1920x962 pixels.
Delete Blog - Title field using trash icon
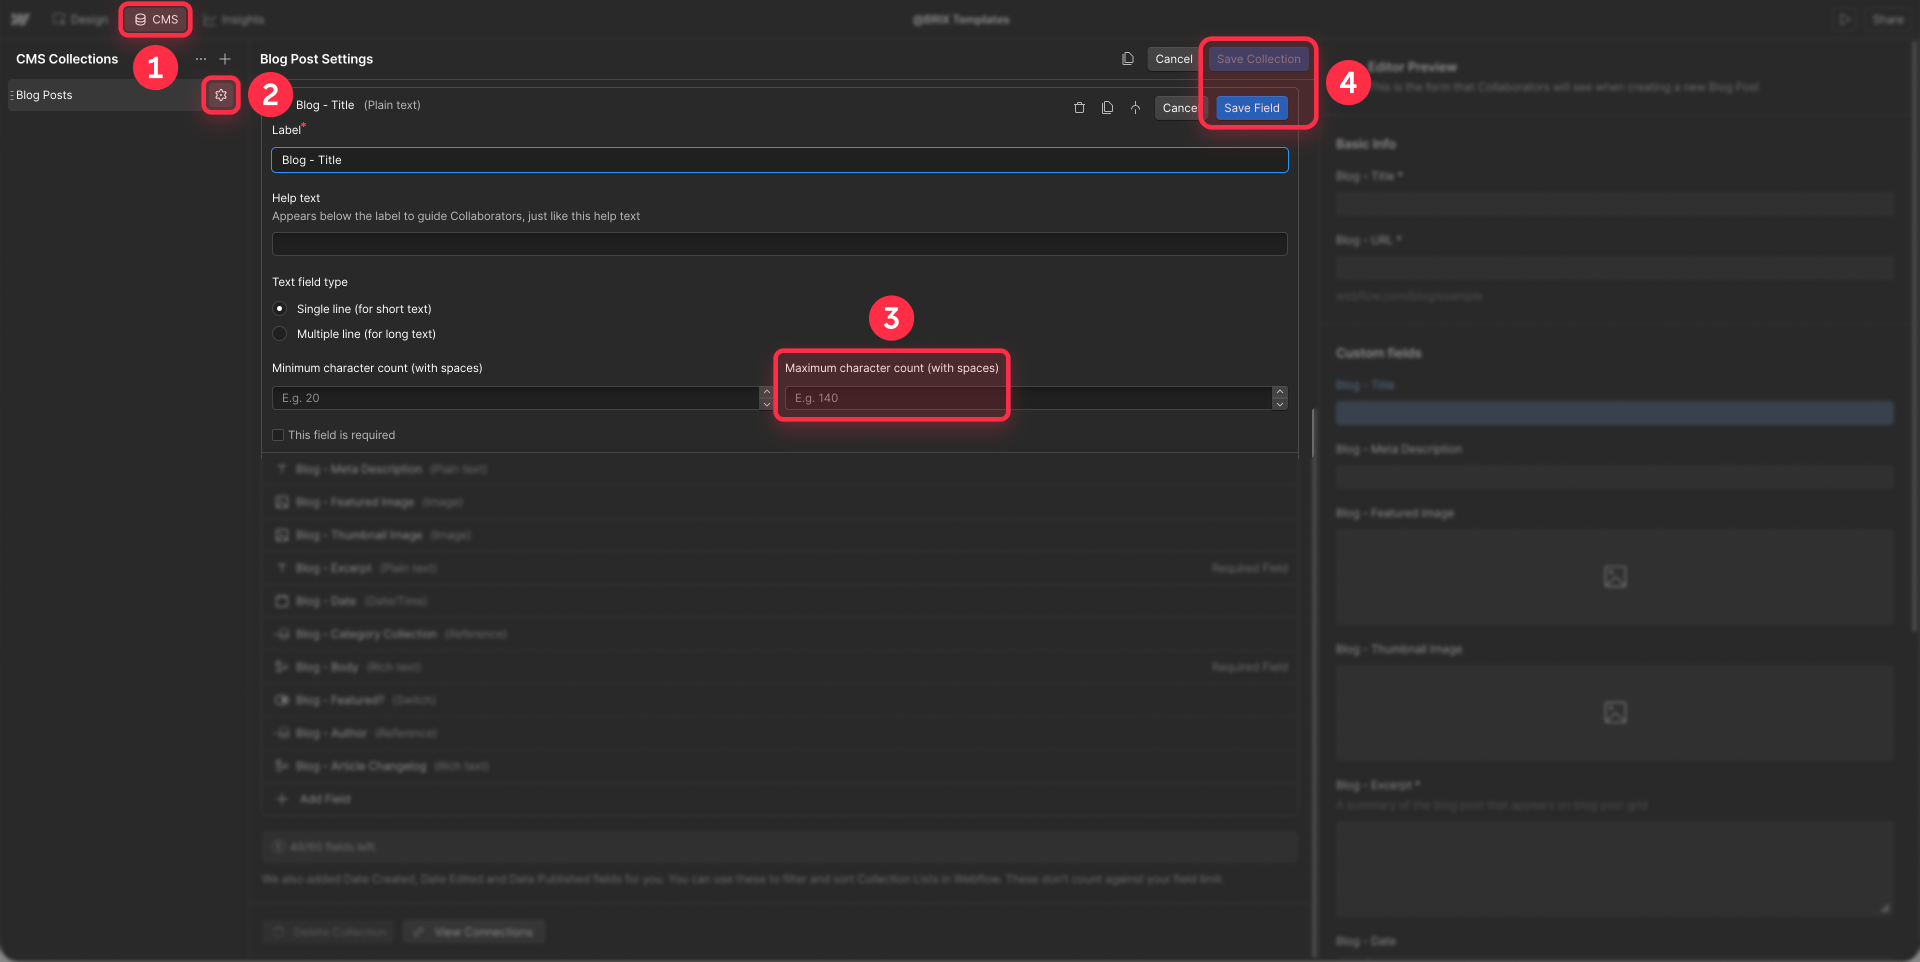(x=1079, y=107)
